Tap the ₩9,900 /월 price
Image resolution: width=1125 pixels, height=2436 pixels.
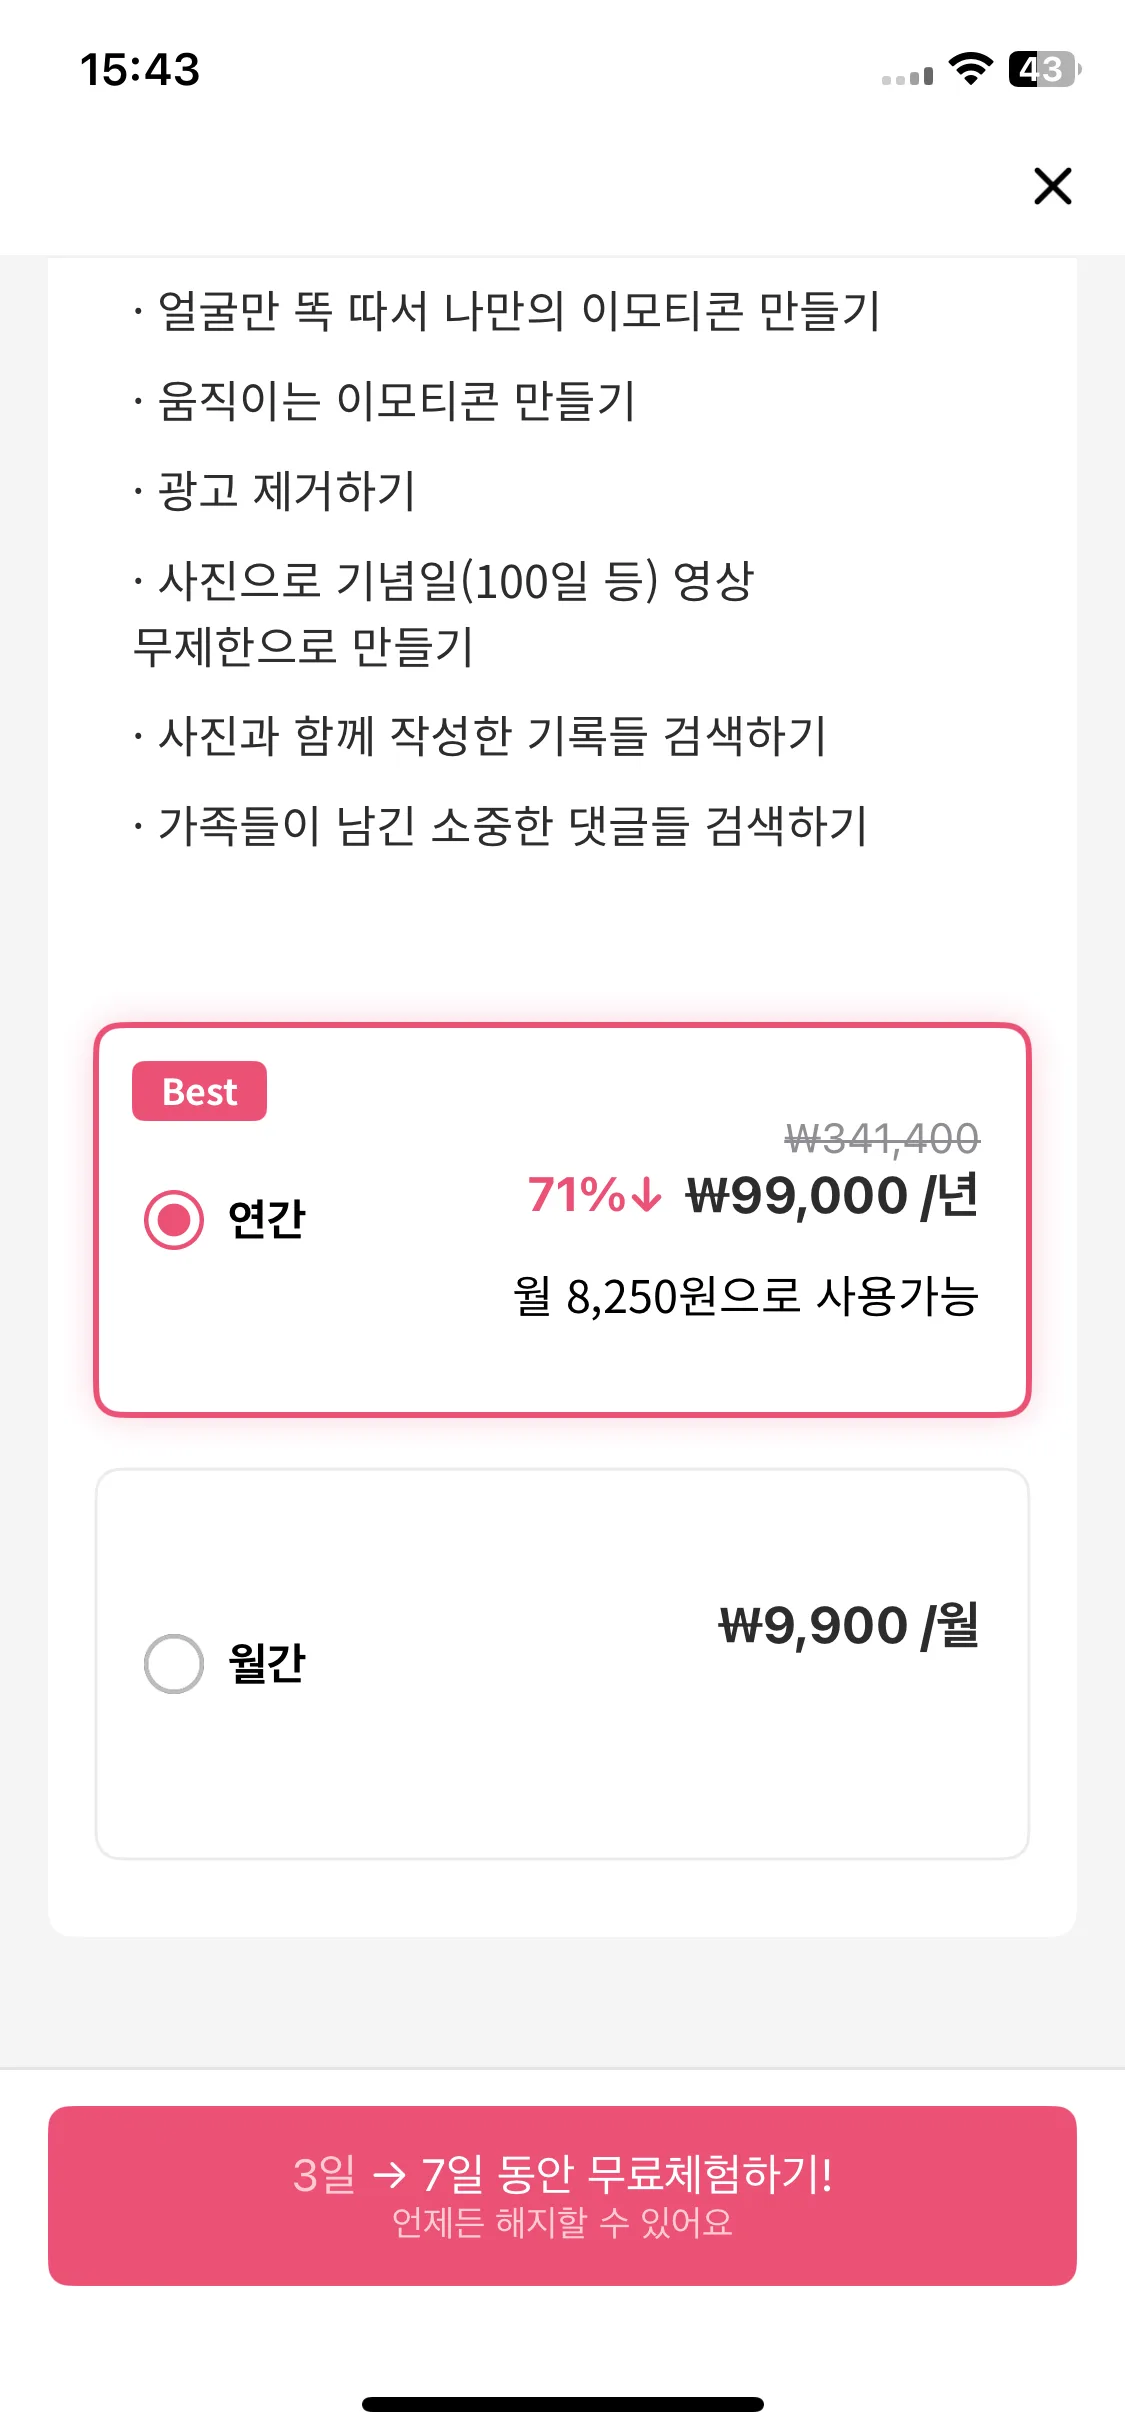tap(849, 1625)
